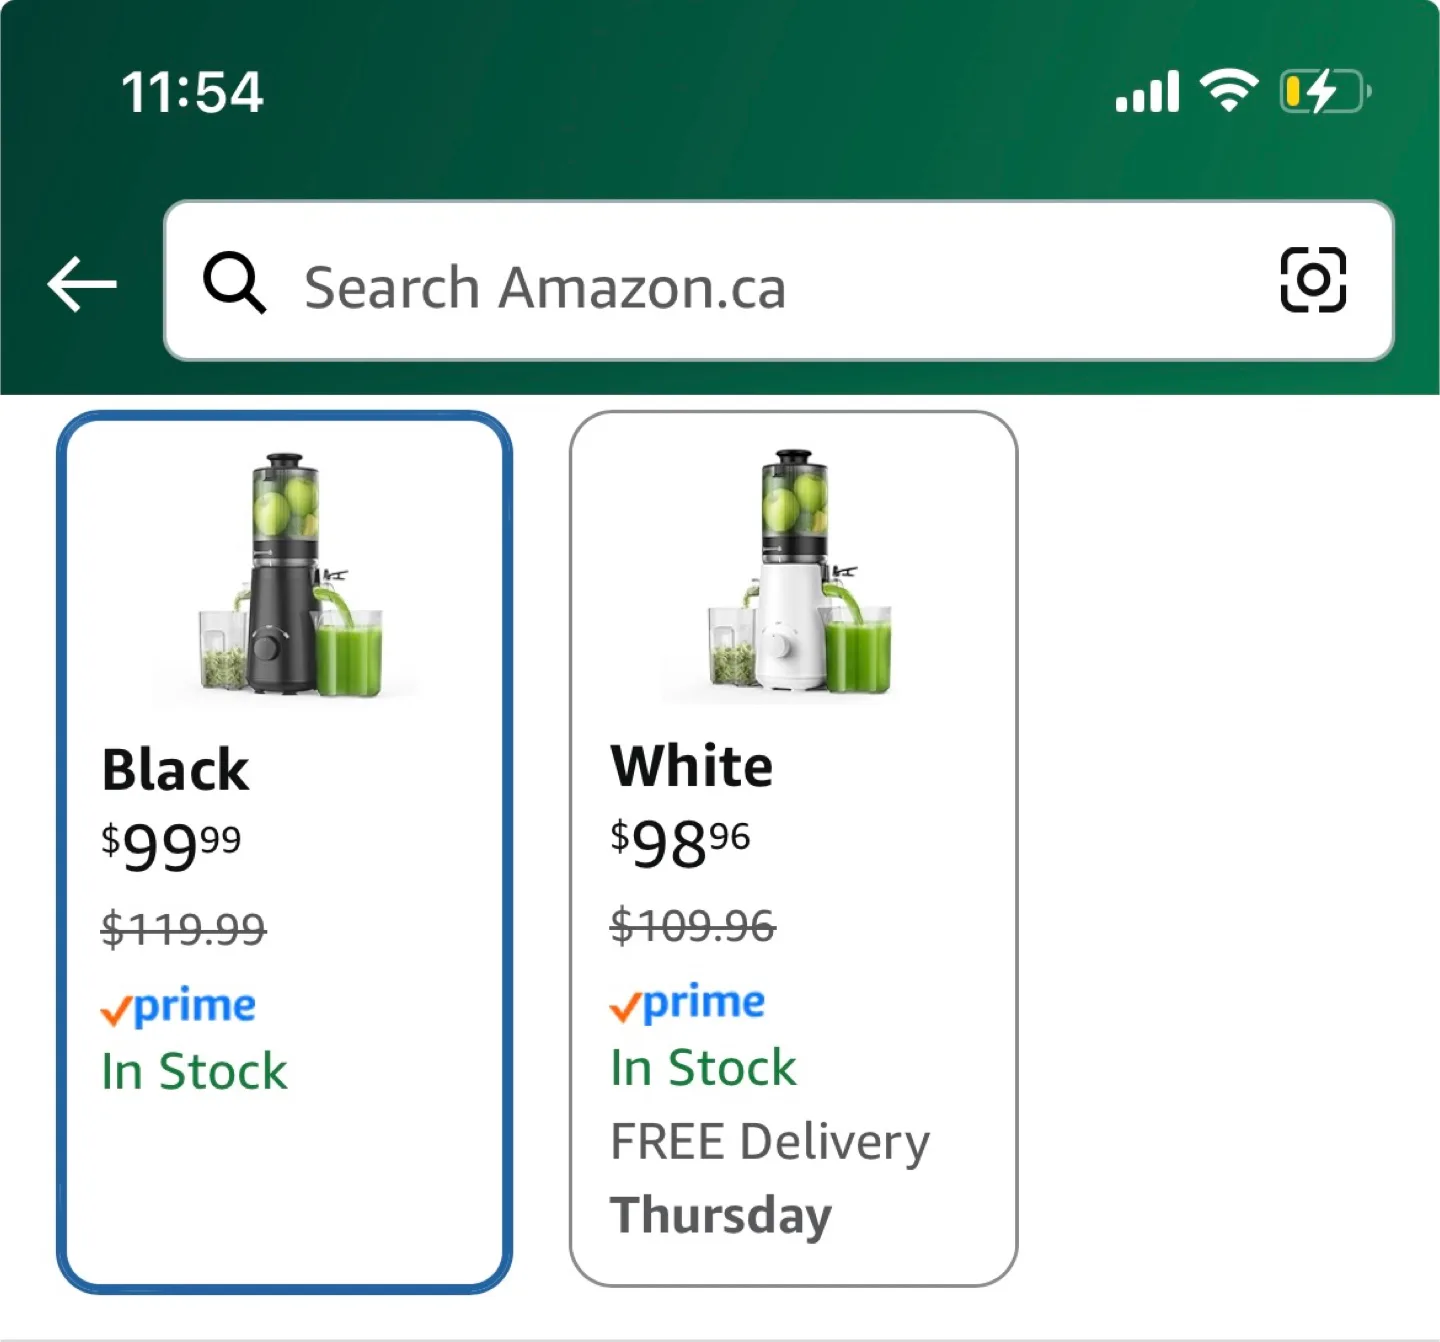Tap the 11:54 clock in status bar
The height and width of the screenshot is (1342, 1440).
192,92
